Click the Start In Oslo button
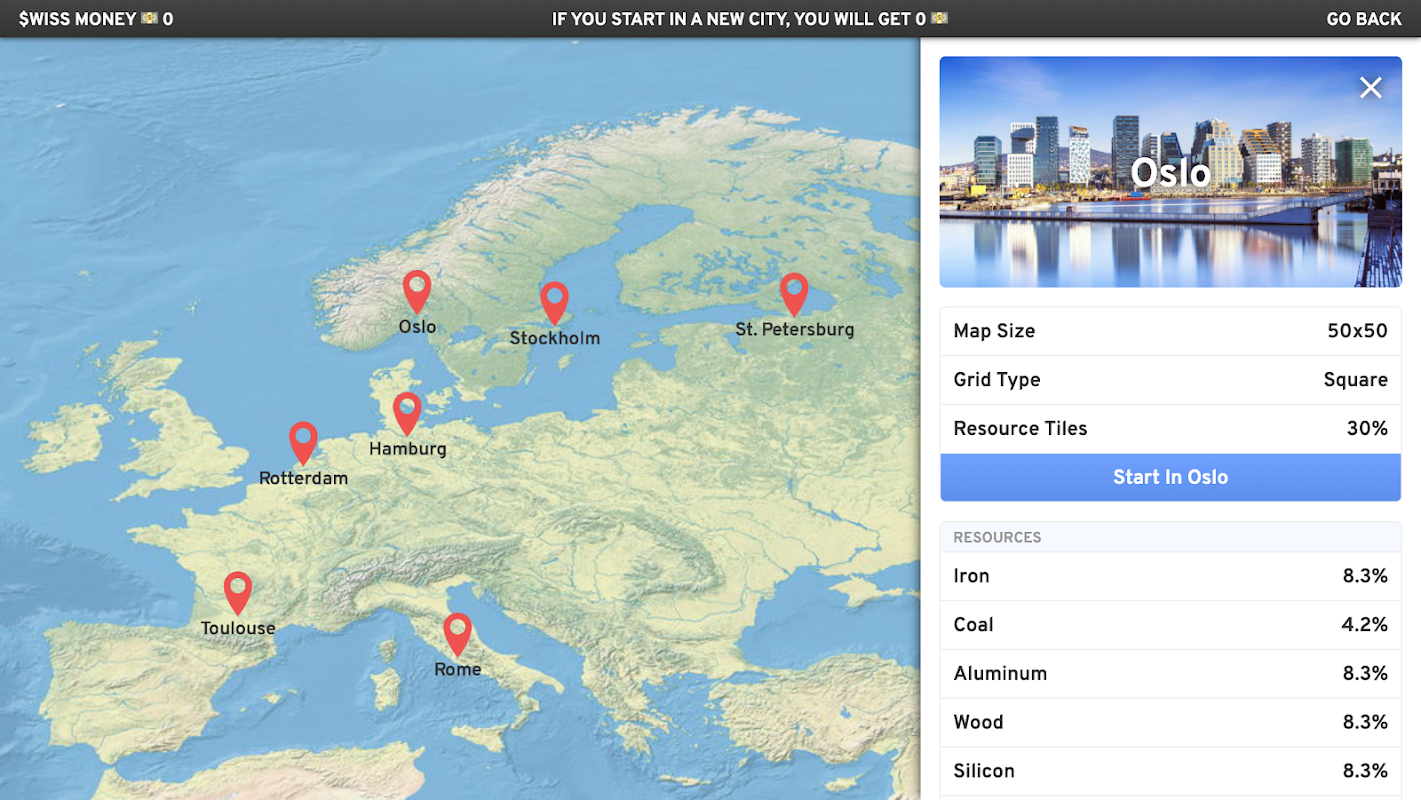The image size is (1421, 800). pyautogui.click(x=1170, y=477)
